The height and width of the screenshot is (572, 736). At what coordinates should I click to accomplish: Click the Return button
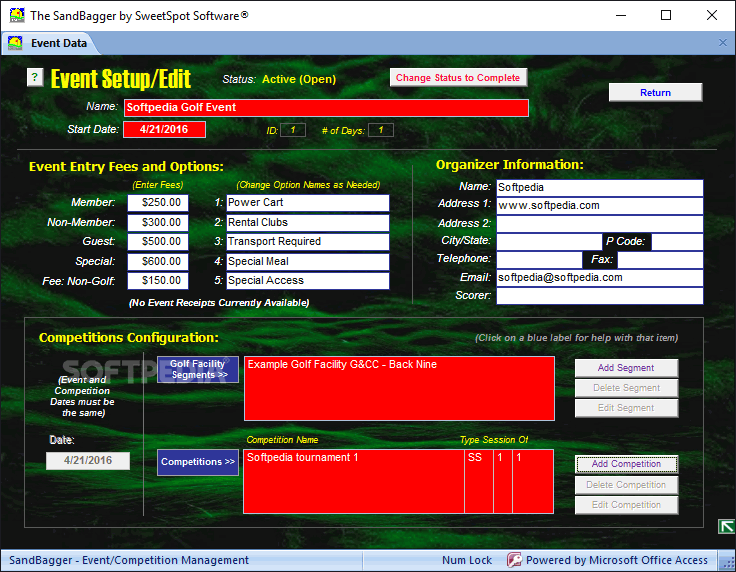[655, 92]
